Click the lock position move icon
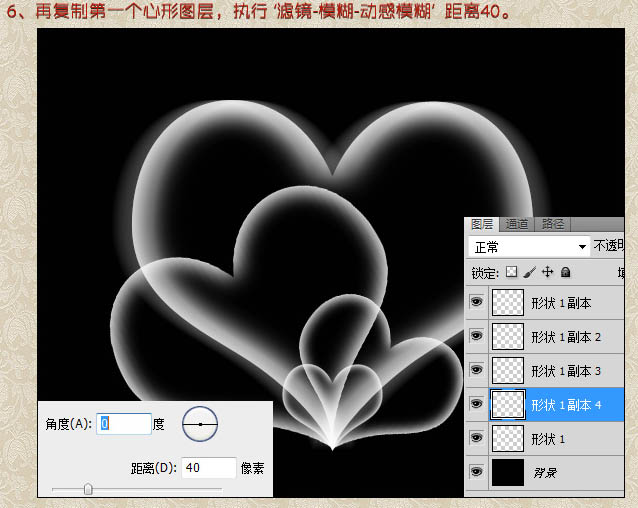 pyautogui.click(x=548, y=272)
